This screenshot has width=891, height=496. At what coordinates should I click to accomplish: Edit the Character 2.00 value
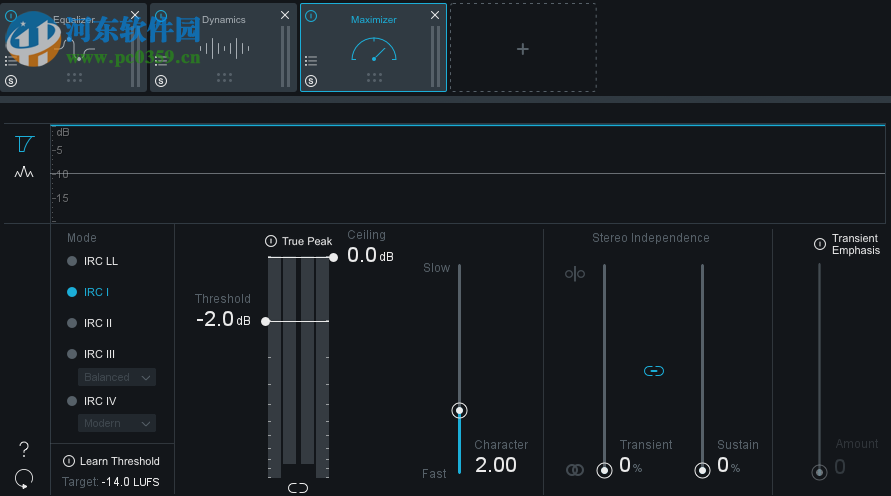point(496,465)
